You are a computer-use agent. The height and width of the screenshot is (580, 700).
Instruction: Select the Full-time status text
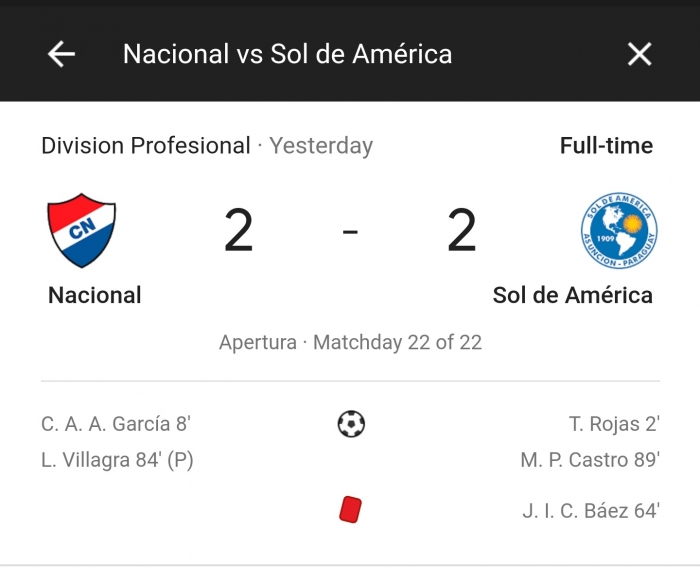[x=606, y=146]
